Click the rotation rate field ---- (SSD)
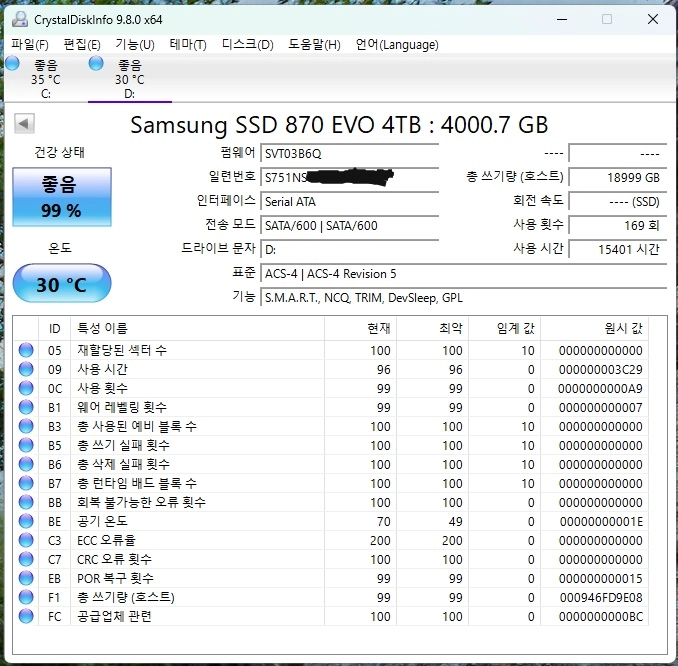Image resolution: width=678 pixels, height=666 pixels. pos(617,202)
